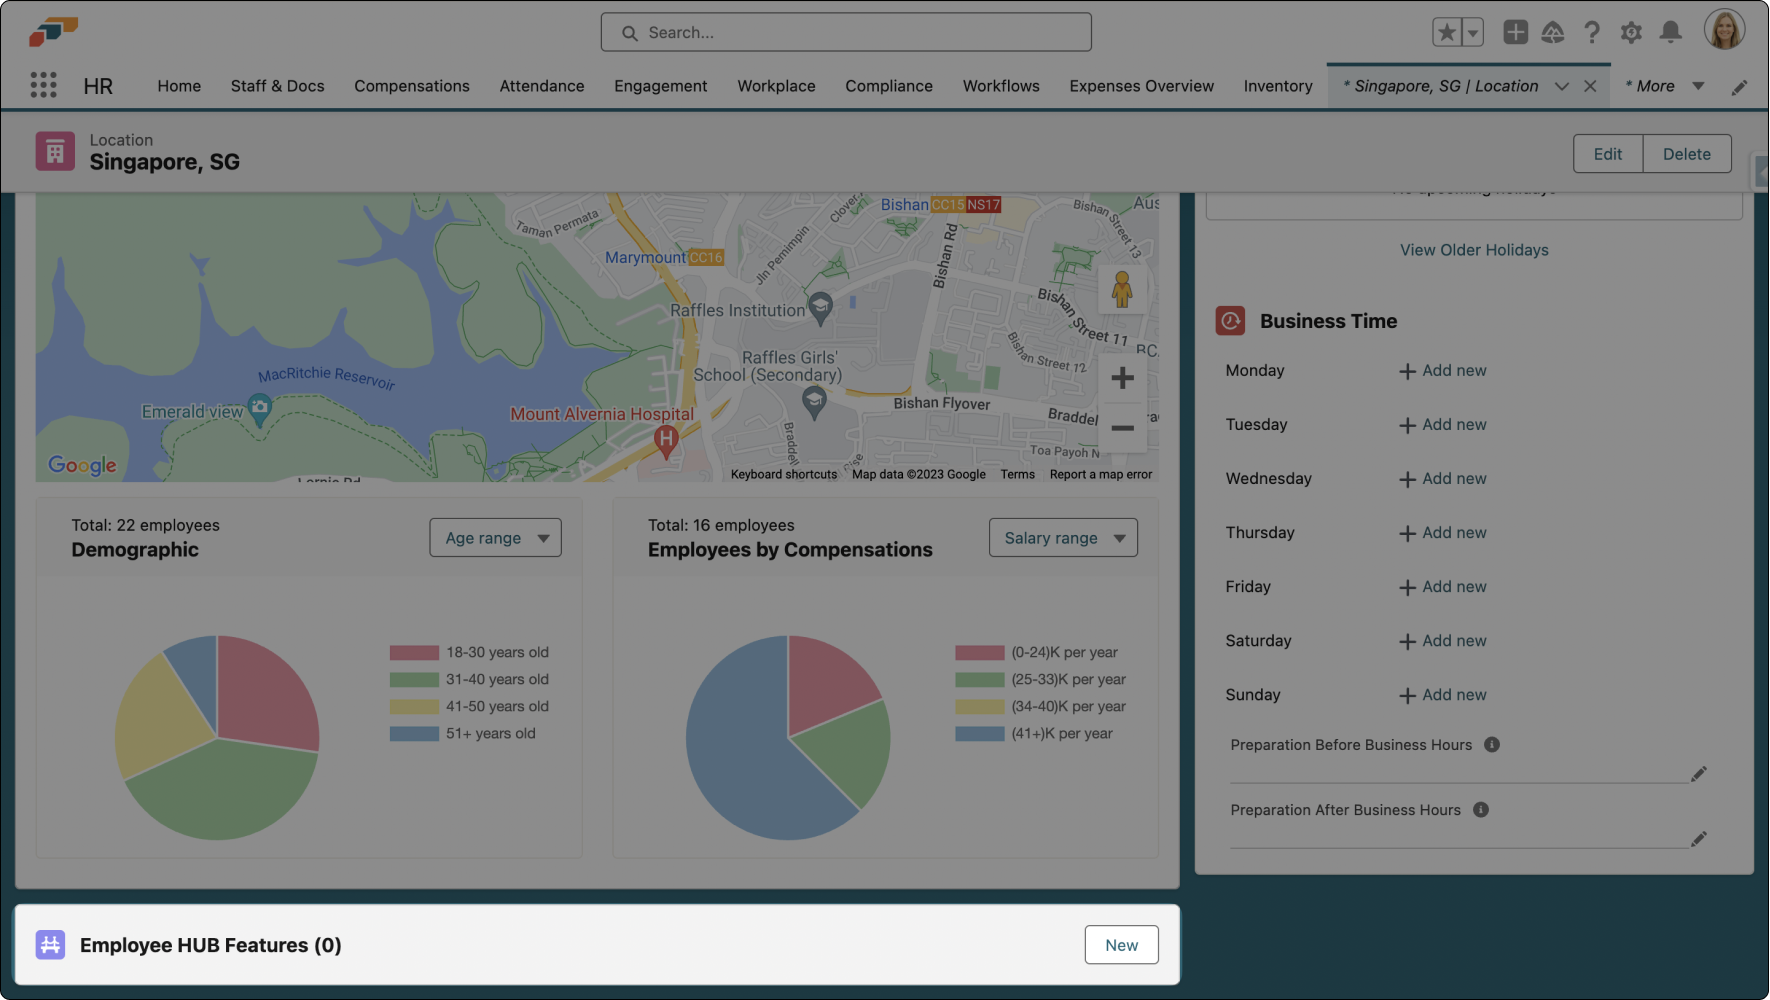Click the map zoom-in control
Screen dimensions: 1770x1000
pyautogui.click(x=1122, y=377)
